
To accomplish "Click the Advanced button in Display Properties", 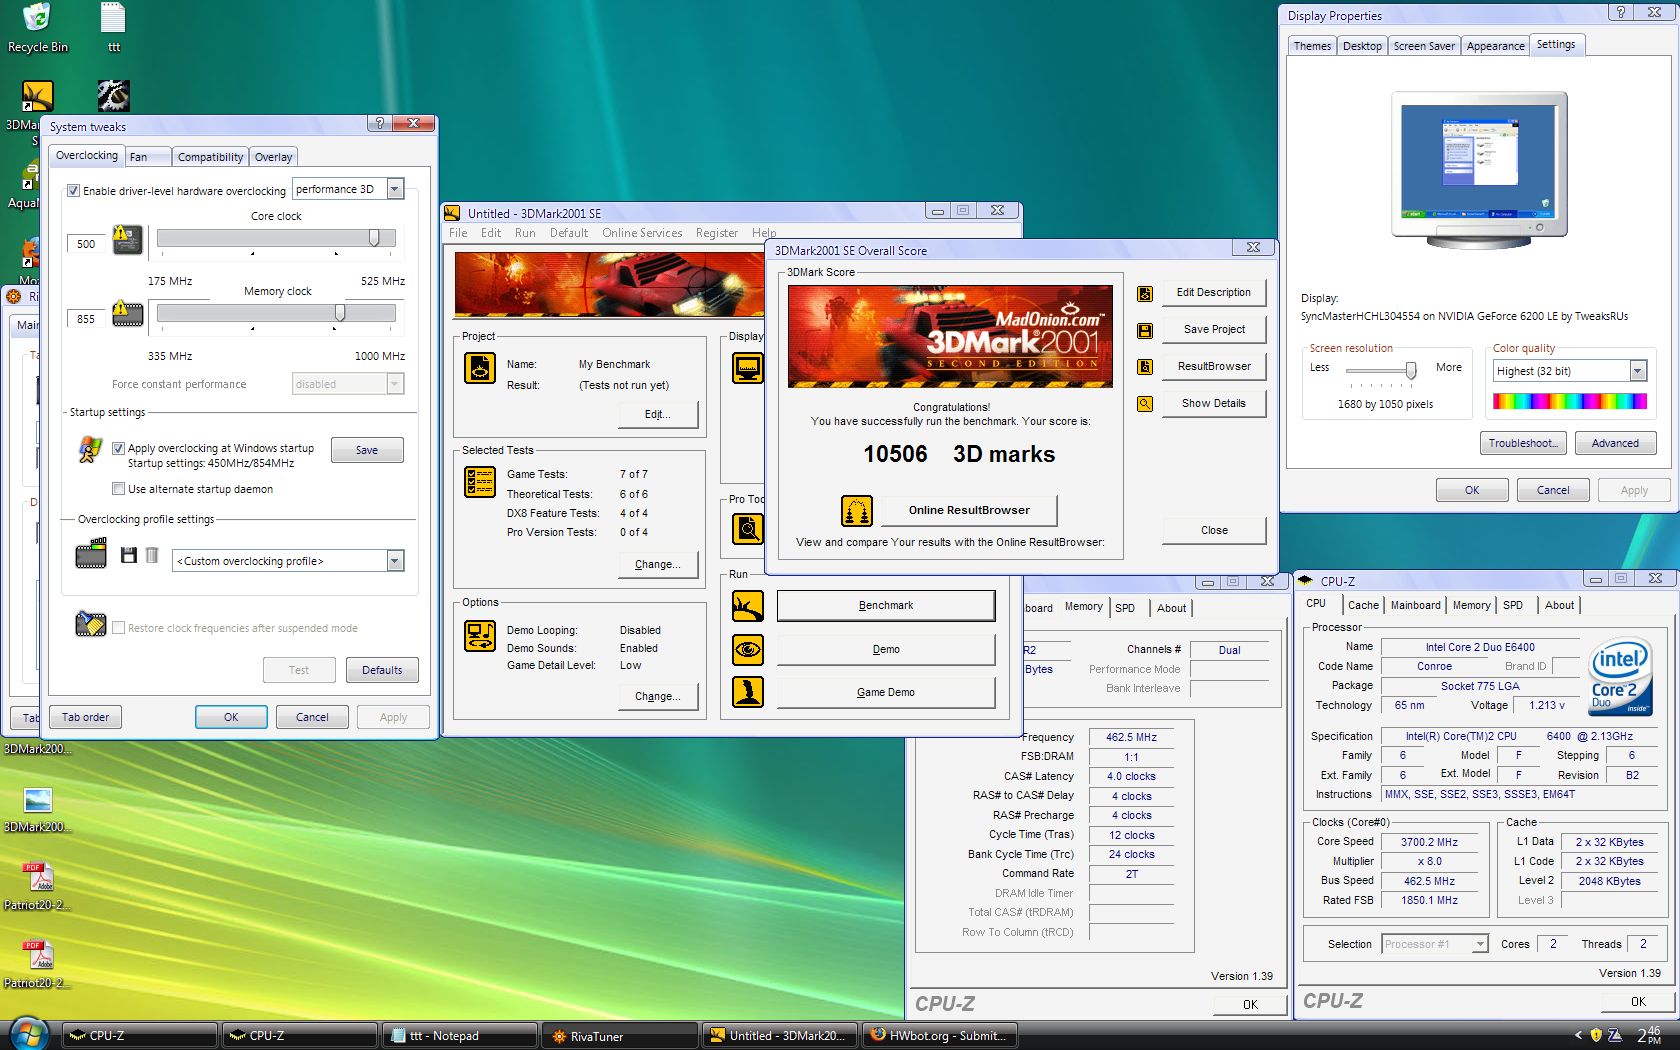I will click(x=1615, y=443).
